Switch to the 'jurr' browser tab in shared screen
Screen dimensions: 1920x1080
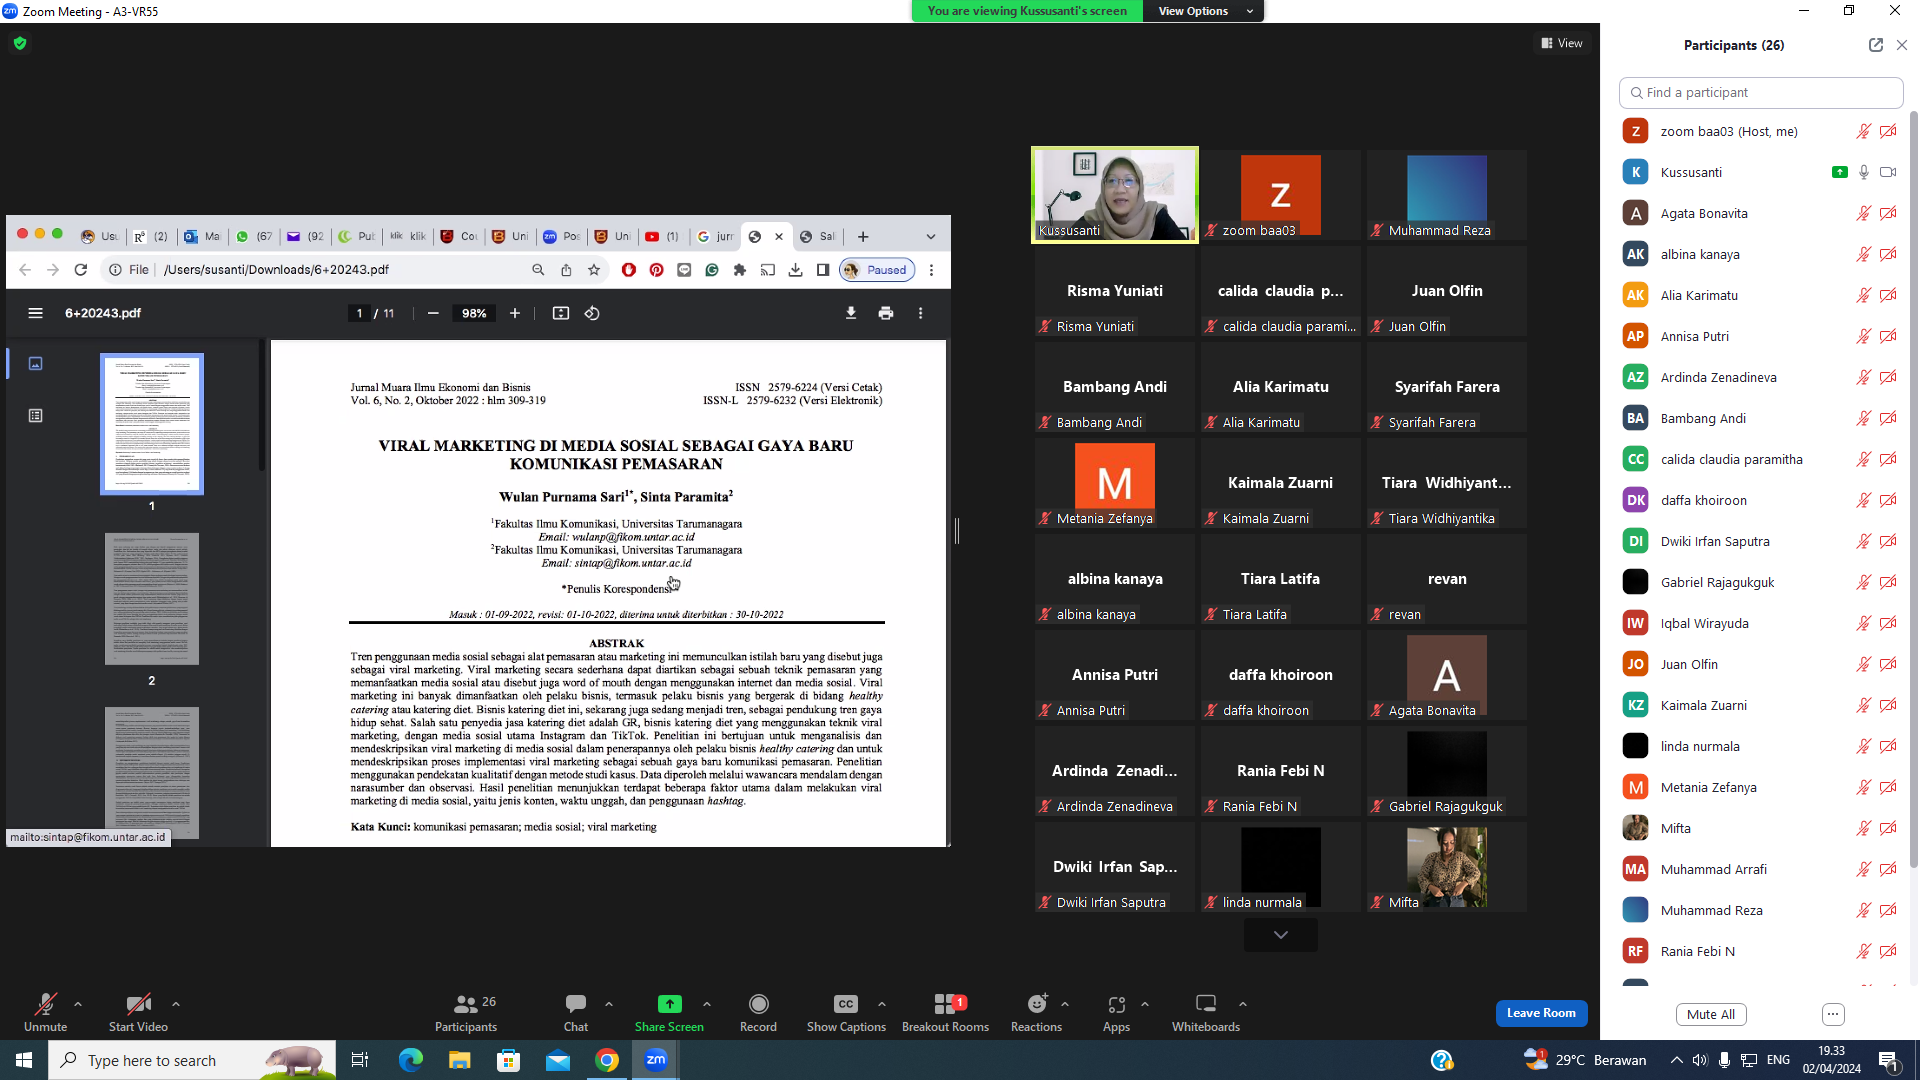(x=715, y=237)
